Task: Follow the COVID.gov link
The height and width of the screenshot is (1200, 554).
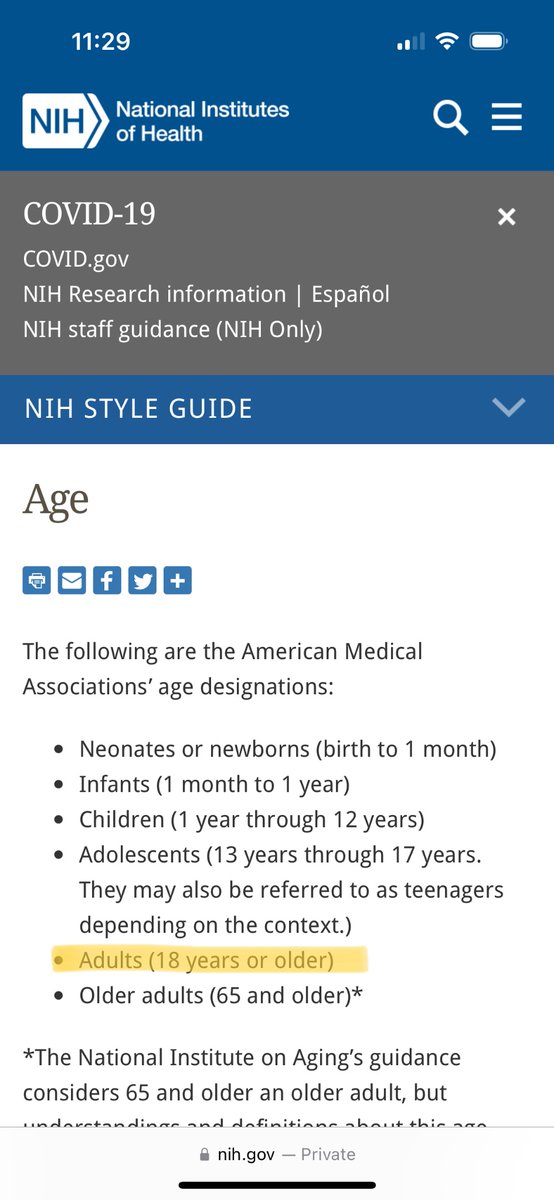Action: (x=76, y=259)
